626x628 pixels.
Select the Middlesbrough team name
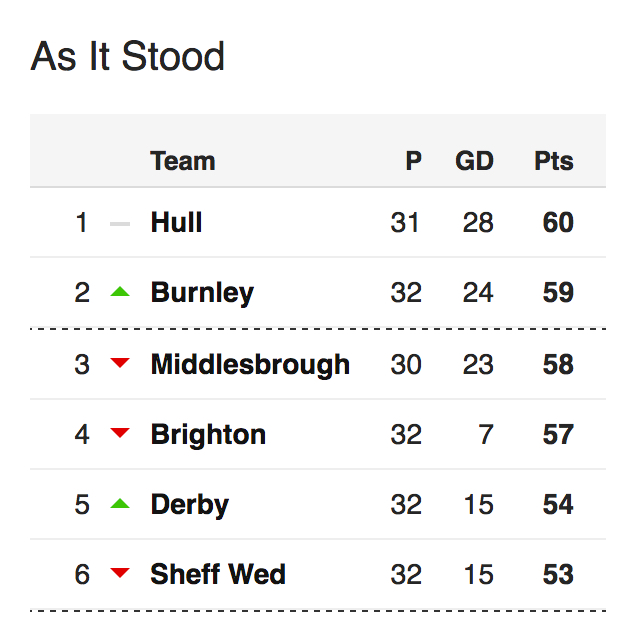pyautogui.click(x=250, y=365)
